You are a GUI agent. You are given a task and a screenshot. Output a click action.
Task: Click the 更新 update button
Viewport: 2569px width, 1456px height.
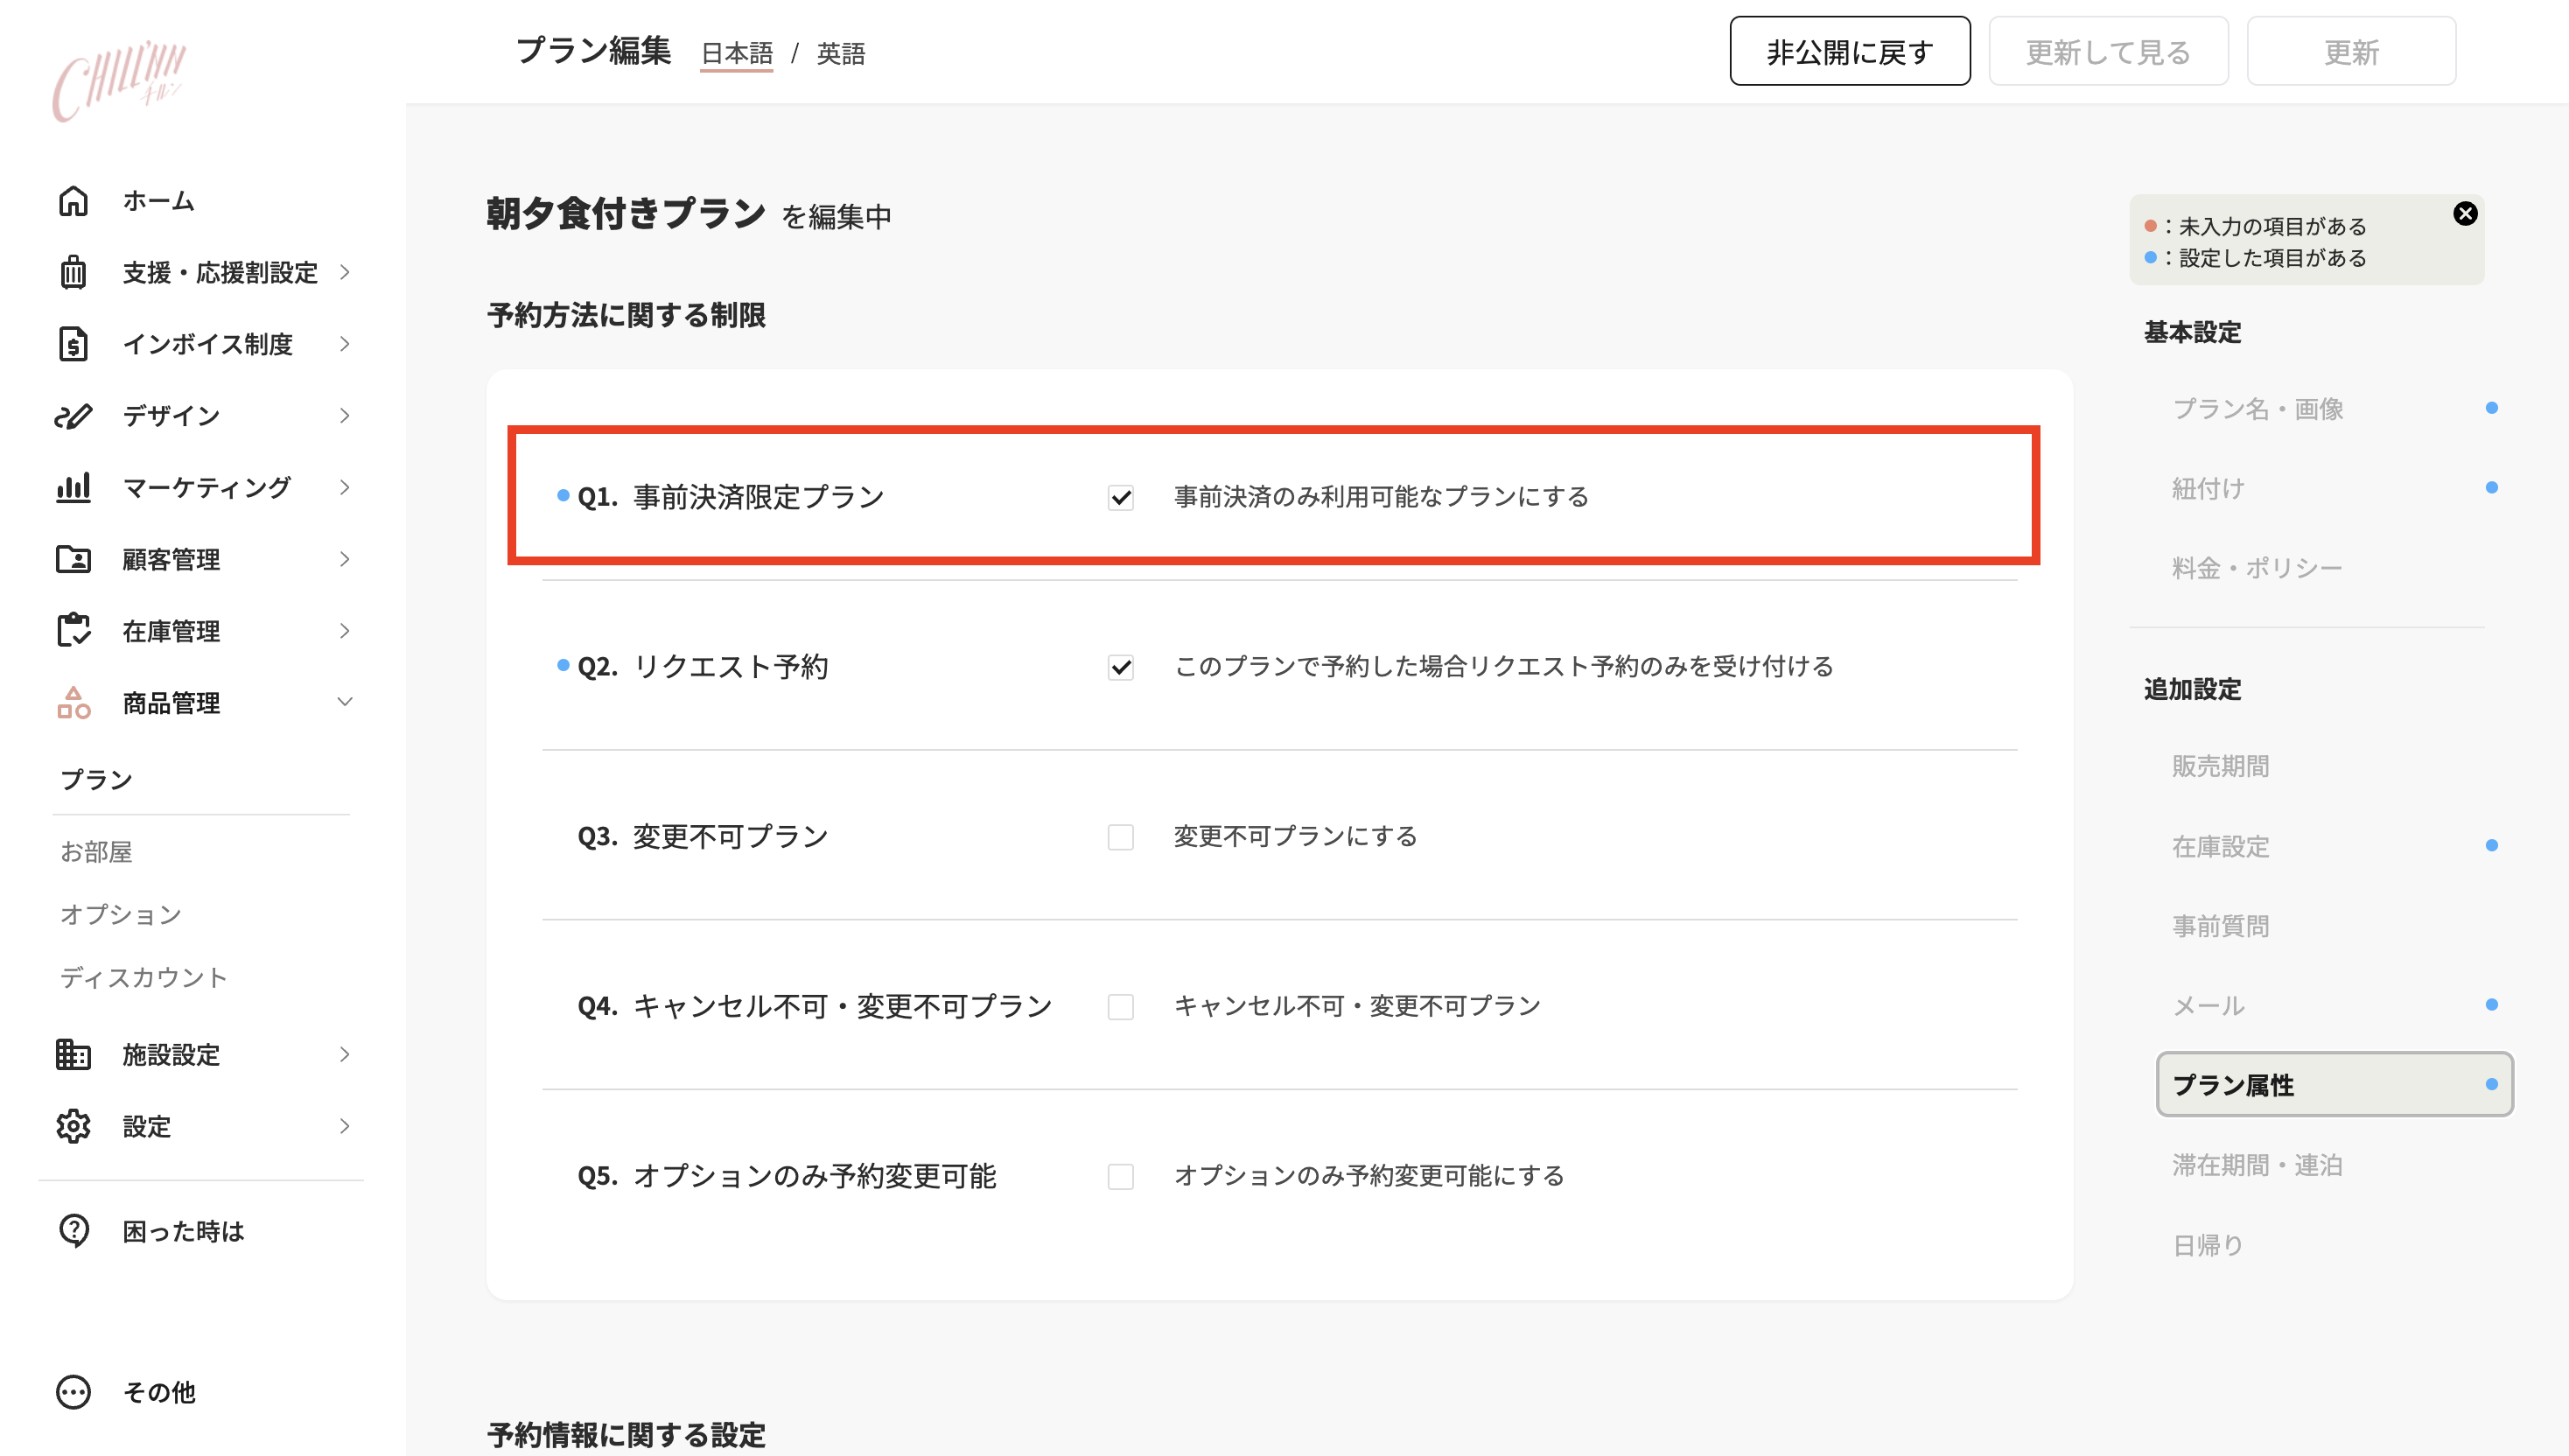pos(2351,51)
